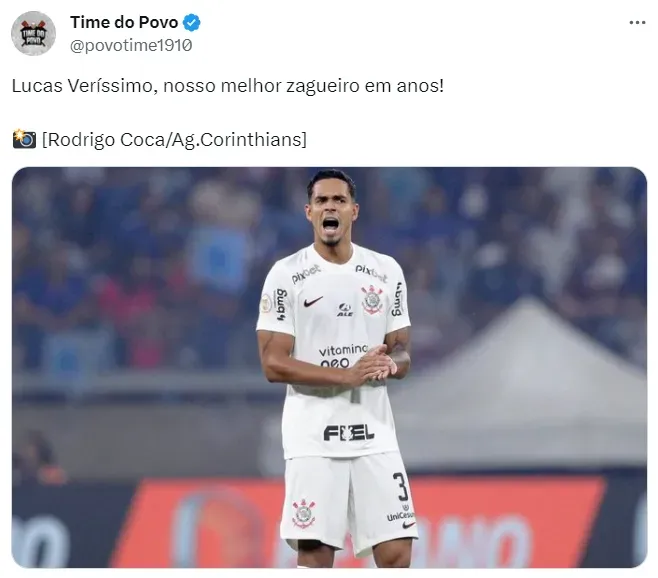Open the three-dot more options menu
Image resolution: width=658 pixels, height=578 pixels.
coord(637,23)
